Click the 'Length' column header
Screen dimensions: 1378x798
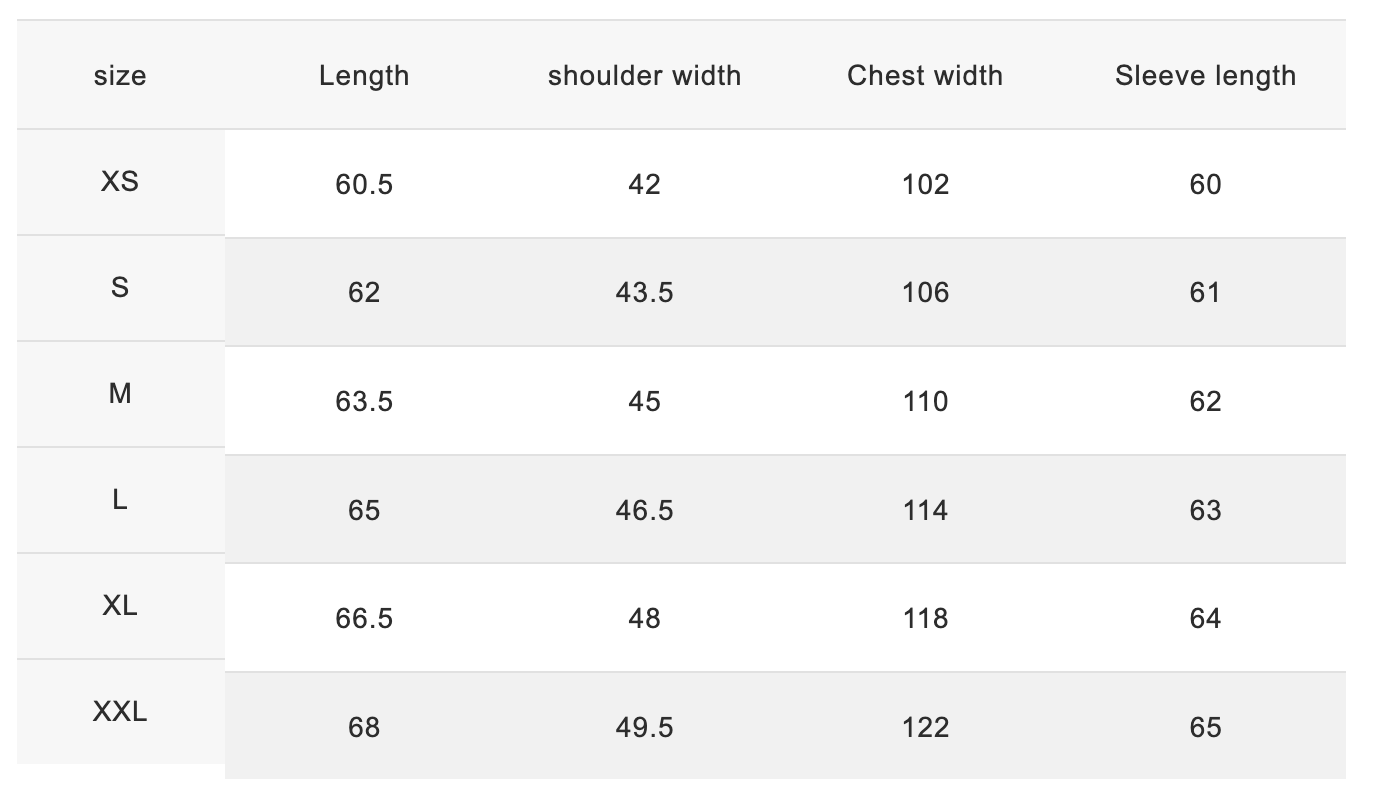[364, 76]
